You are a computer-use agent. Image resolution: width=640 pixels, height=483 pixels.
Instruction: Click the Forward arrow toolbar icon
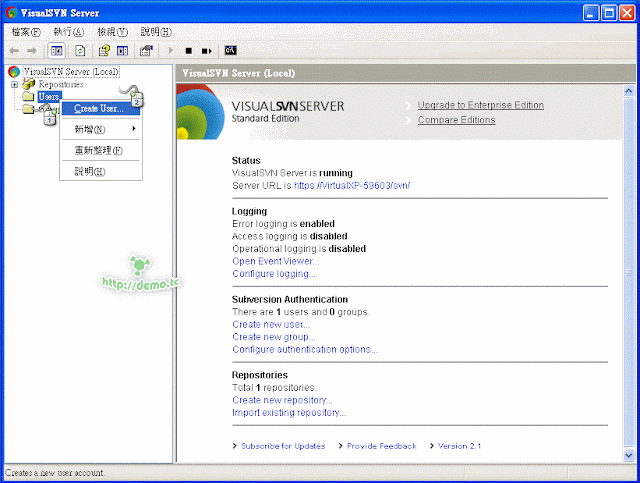point(31,51)
